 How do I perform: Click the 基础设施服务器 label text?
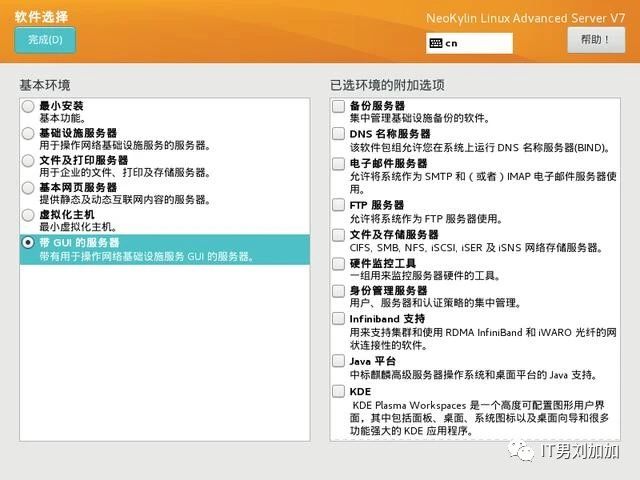78,133
